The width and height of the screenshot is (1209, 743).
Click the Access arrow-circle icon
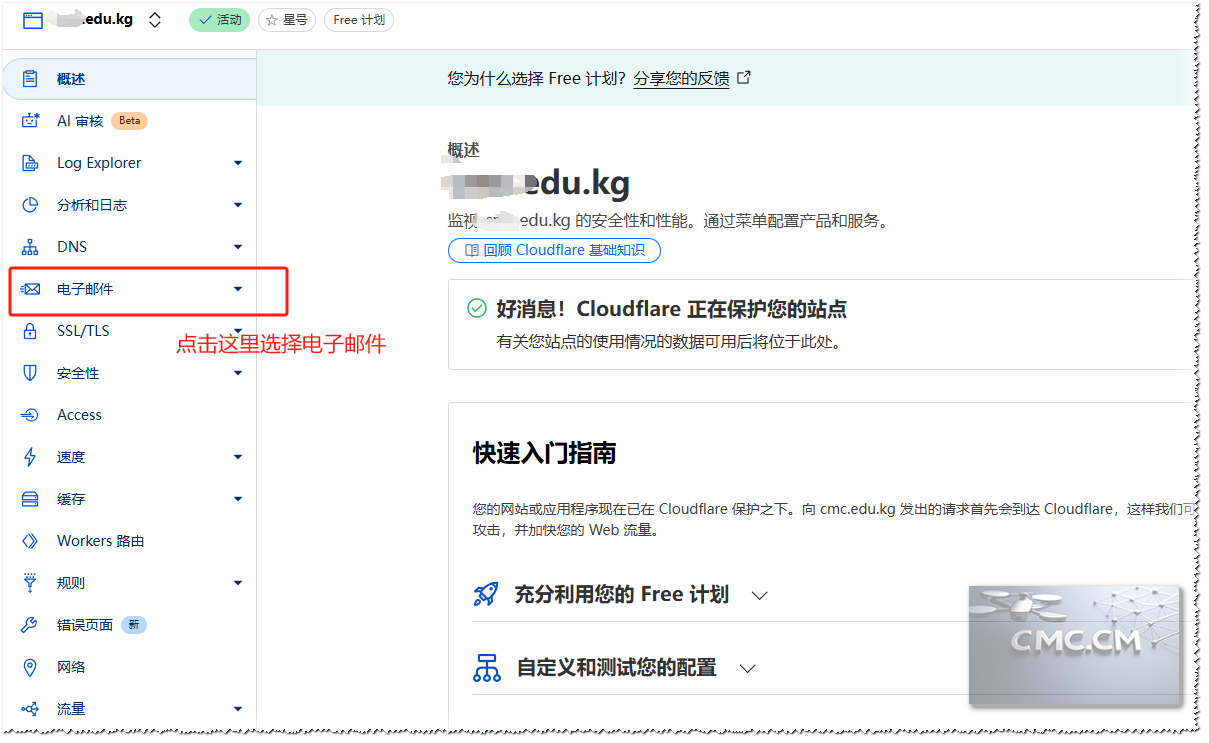[30, 415]
